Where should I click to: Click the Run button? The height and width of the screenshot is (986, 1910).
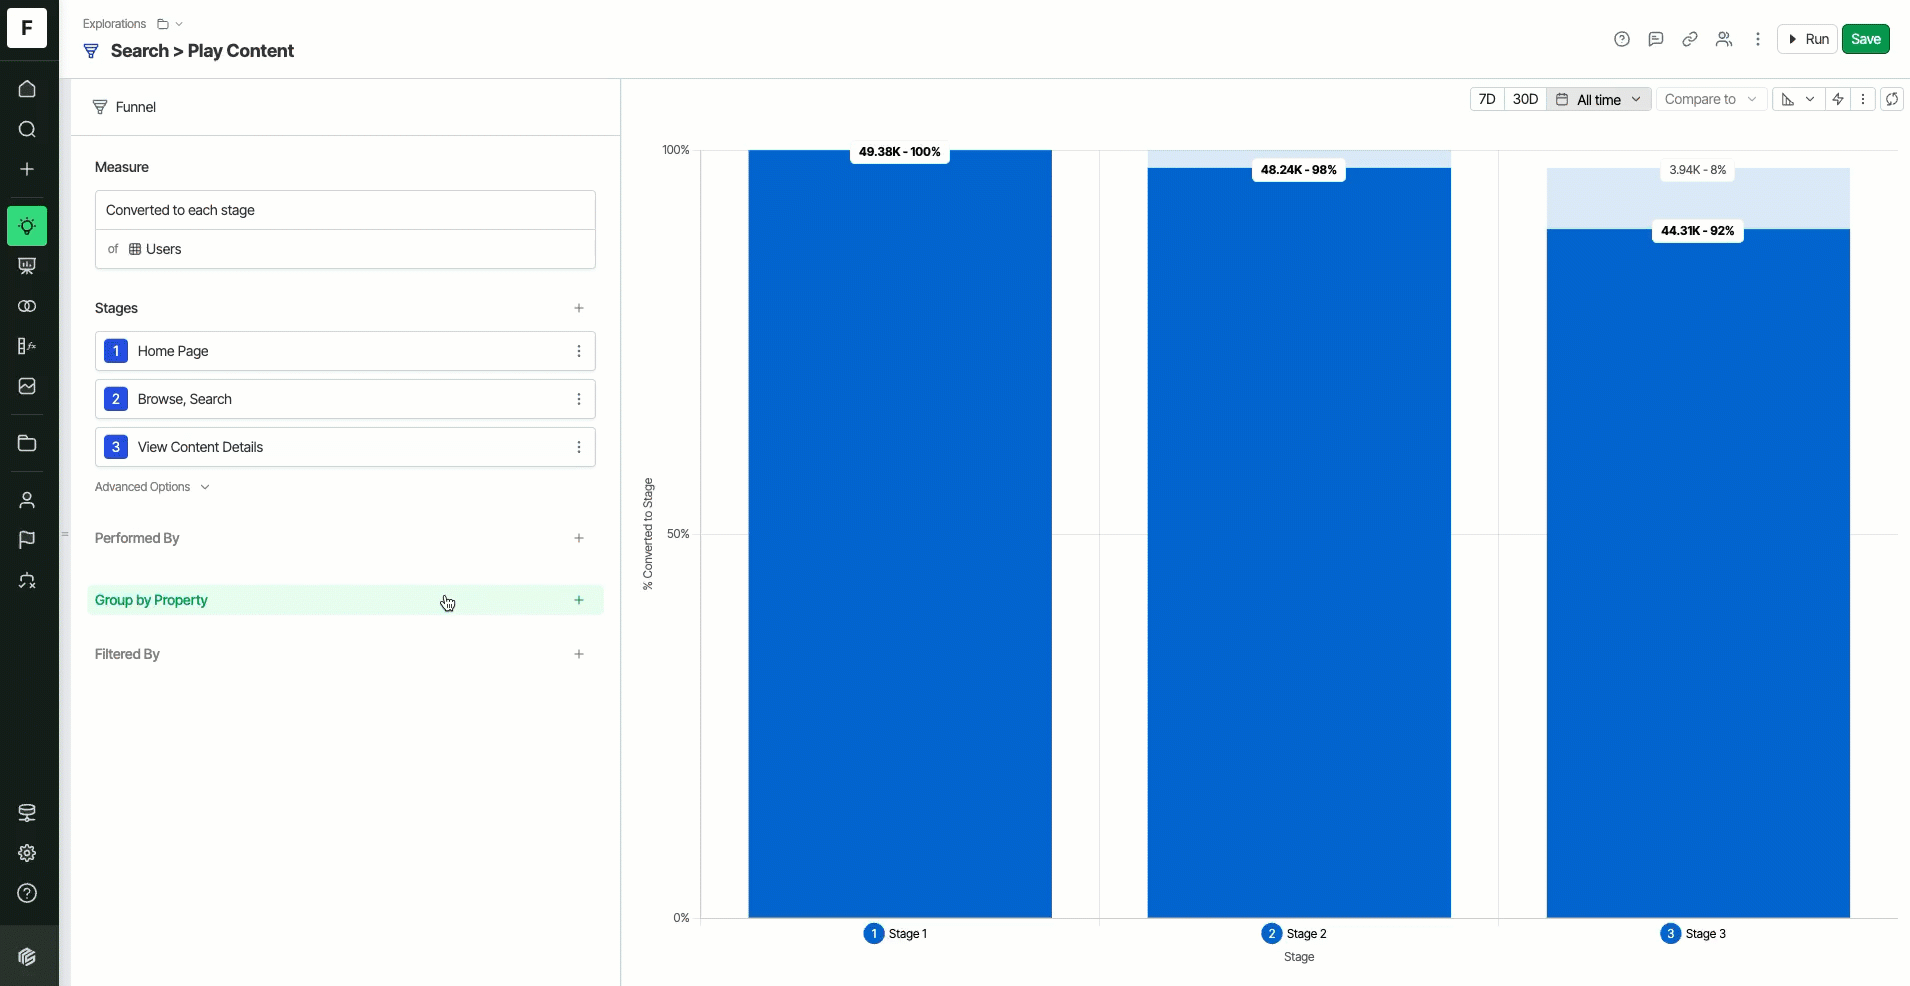[1808, 39]
